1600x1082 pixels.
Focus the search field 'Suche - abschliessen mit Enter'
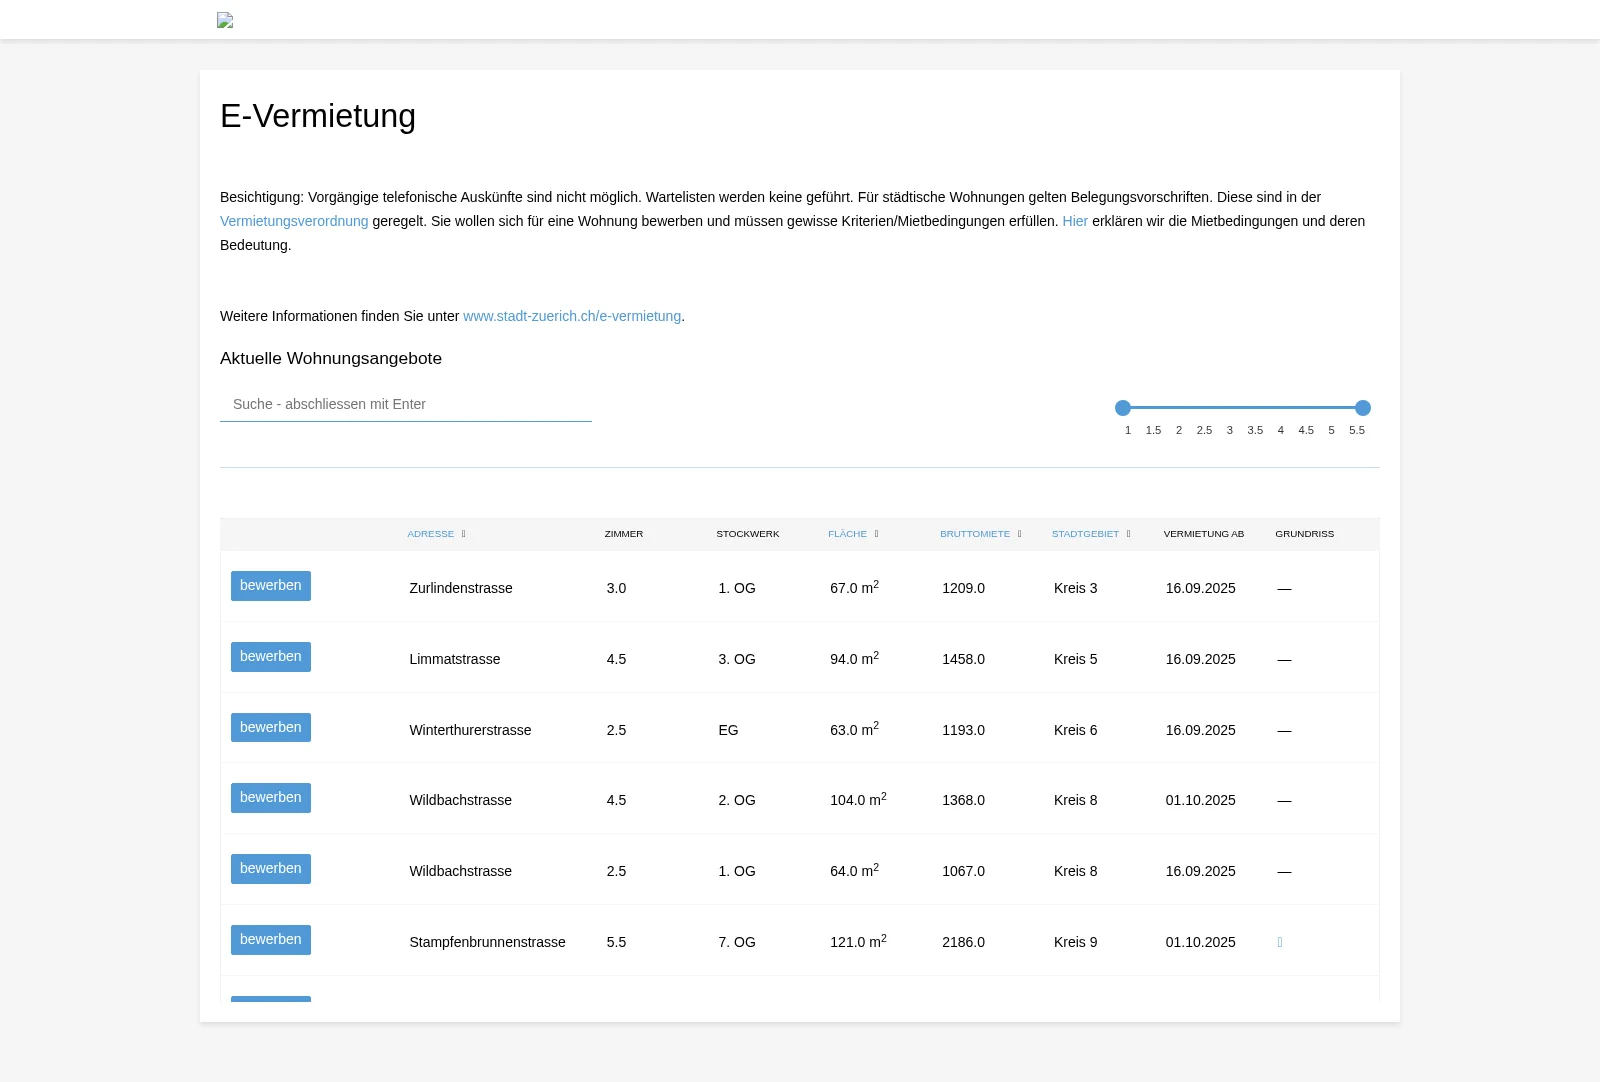(406, 404)
